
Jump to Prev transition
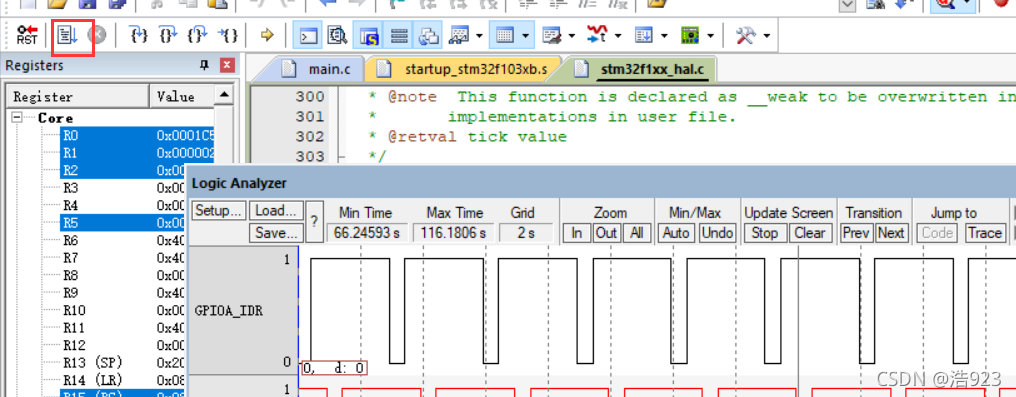pos(857,233)
